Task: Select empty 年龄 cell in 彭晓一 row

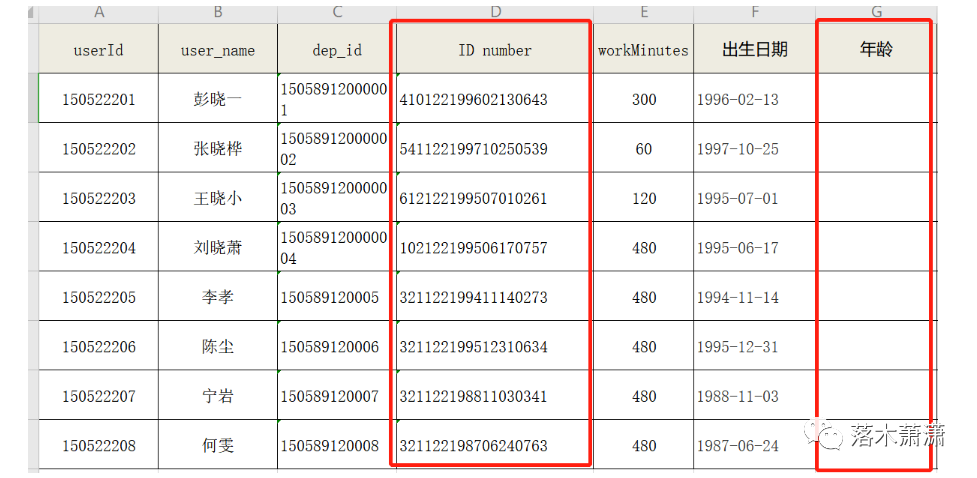Action: click(877, 98)
